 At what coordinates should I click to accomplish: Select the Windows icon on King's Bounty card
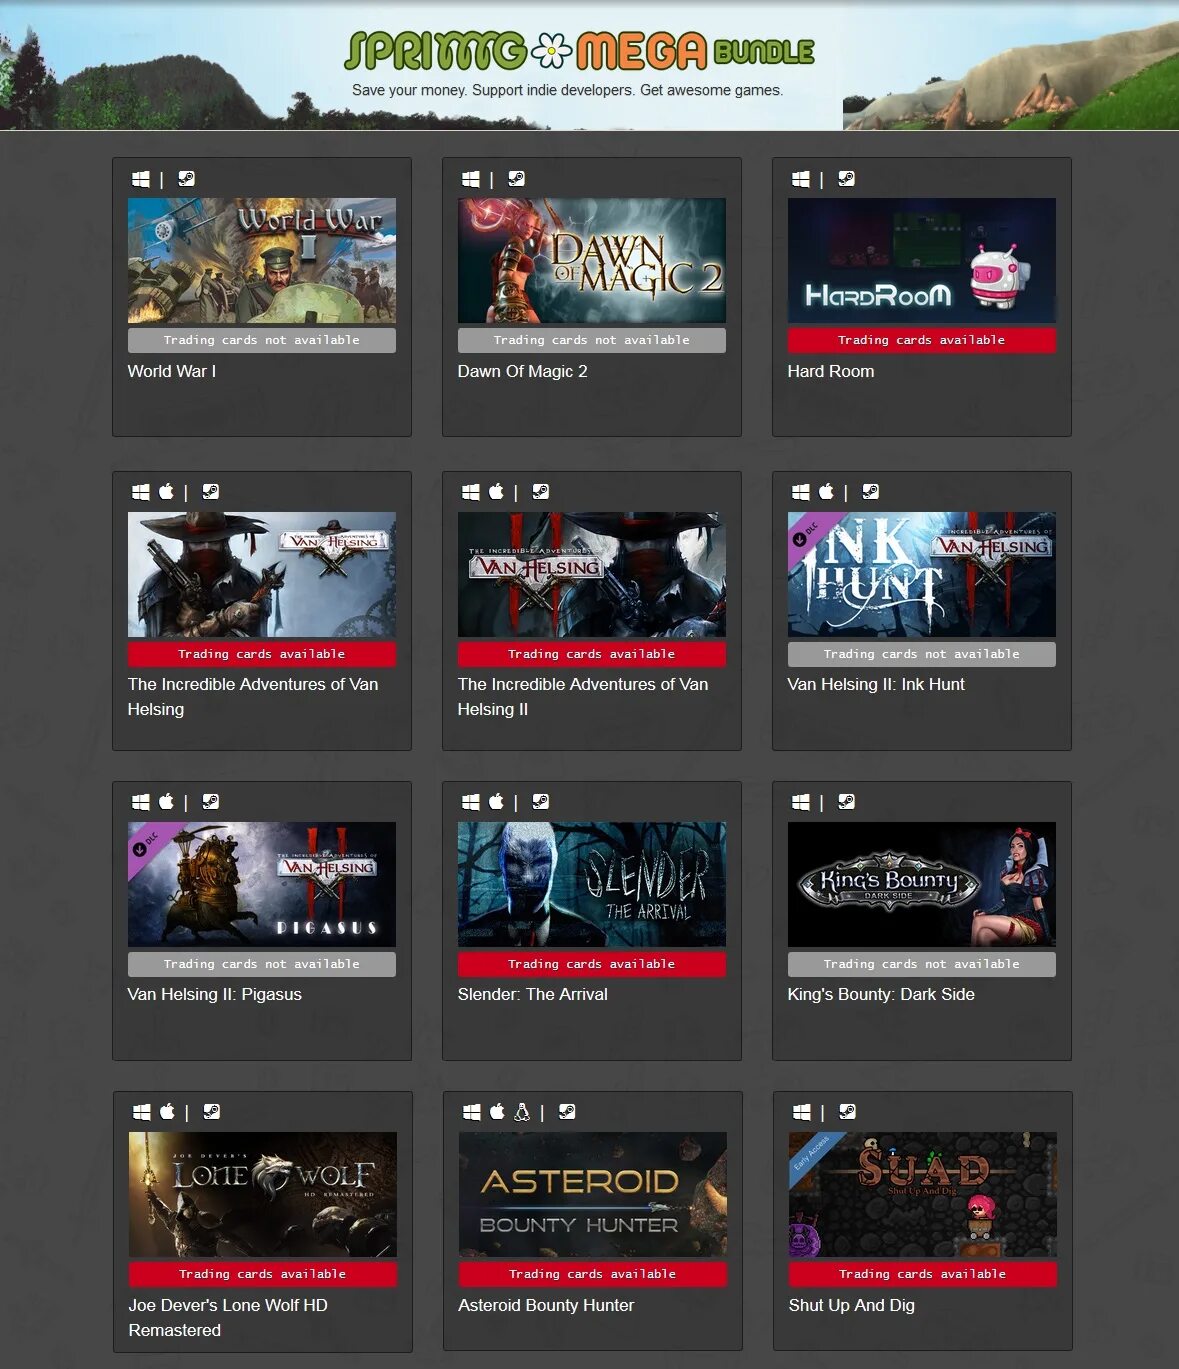tap(799, 801)
